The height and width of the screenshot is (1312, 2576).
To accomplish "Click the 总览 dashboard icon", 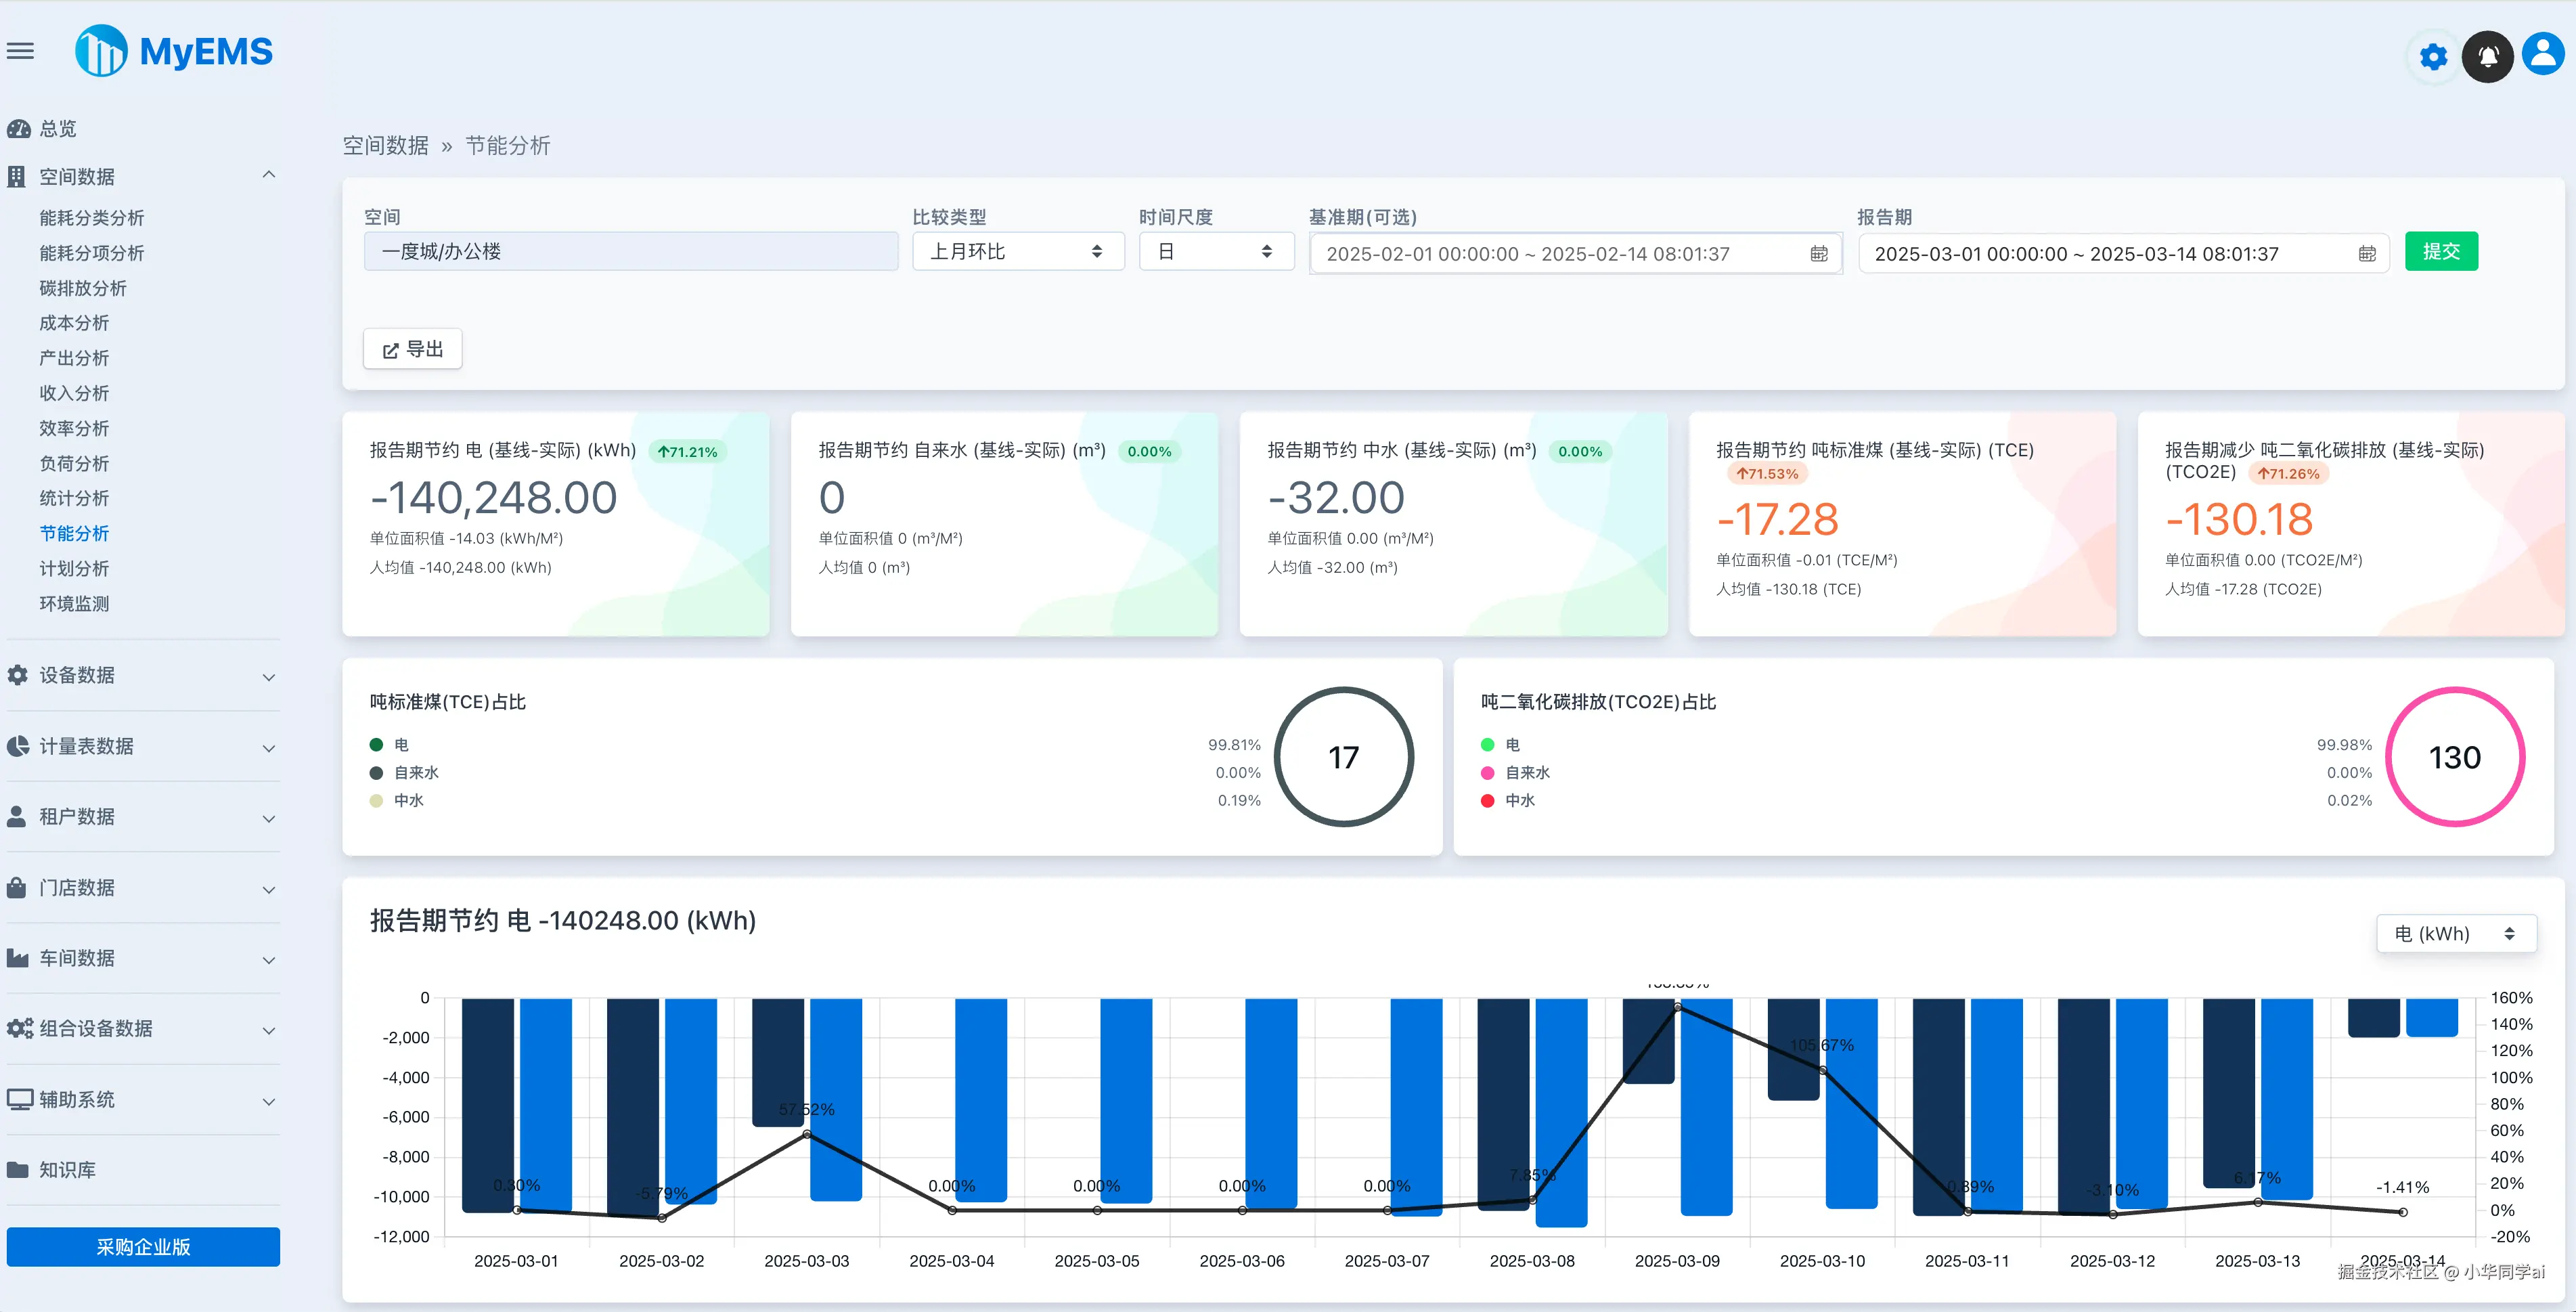I will click(18, 129).
